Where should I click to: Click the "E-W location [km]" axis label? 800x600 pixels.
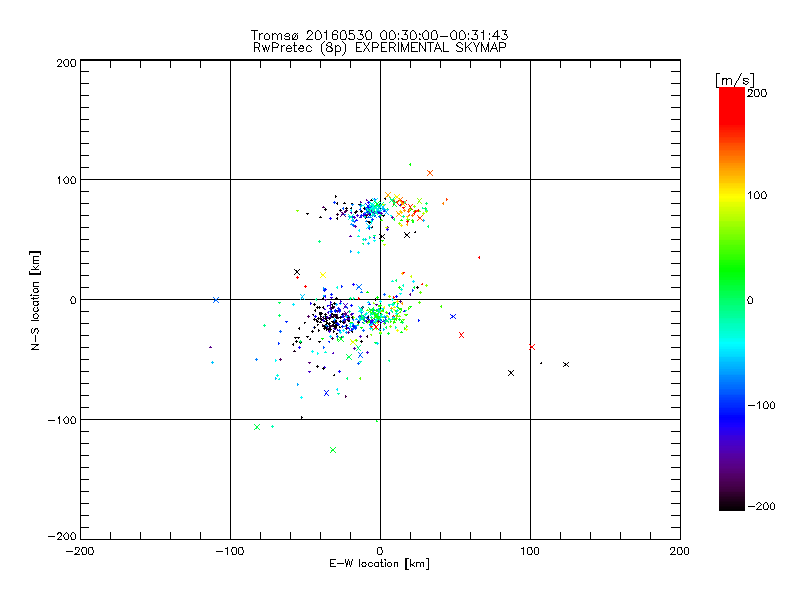pyautogui.click(x=379, y=564)
